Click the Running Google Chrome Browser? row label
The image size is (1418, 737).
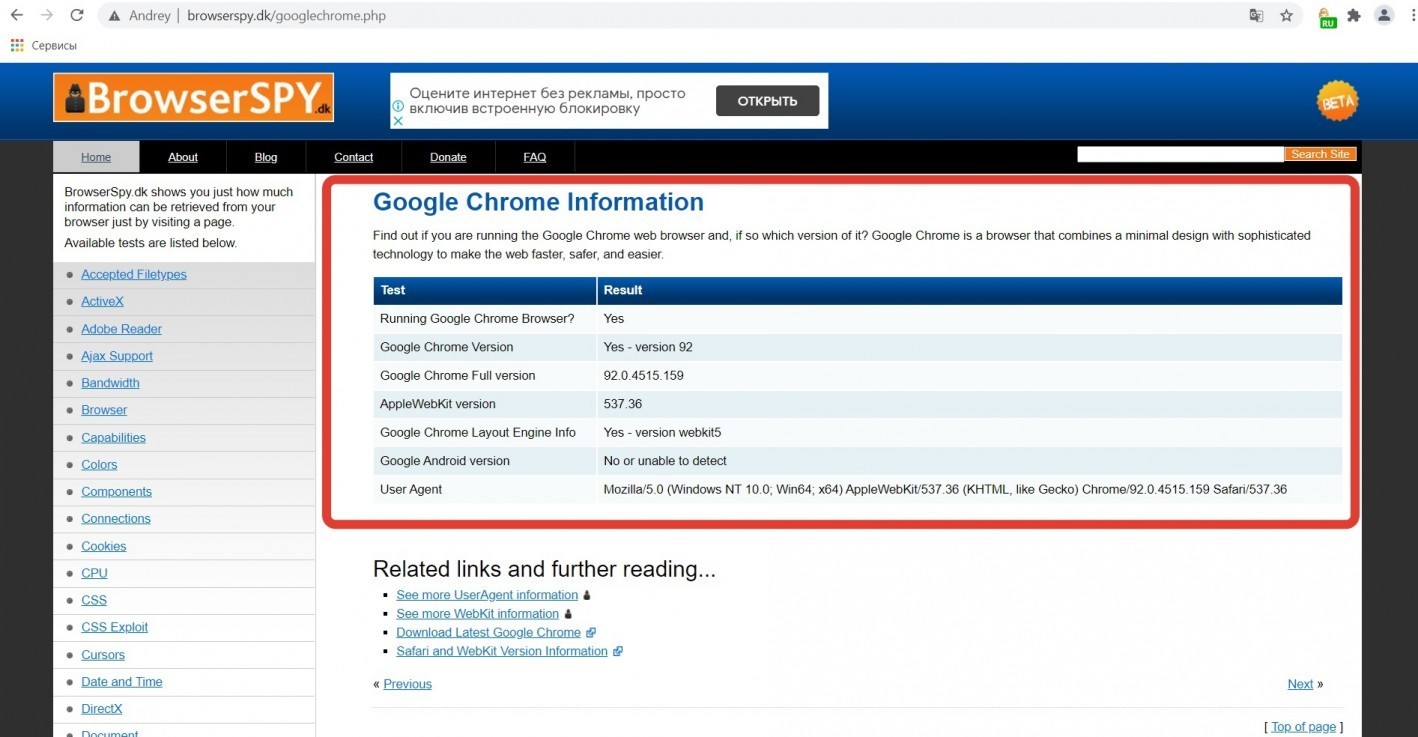[477, 319]
